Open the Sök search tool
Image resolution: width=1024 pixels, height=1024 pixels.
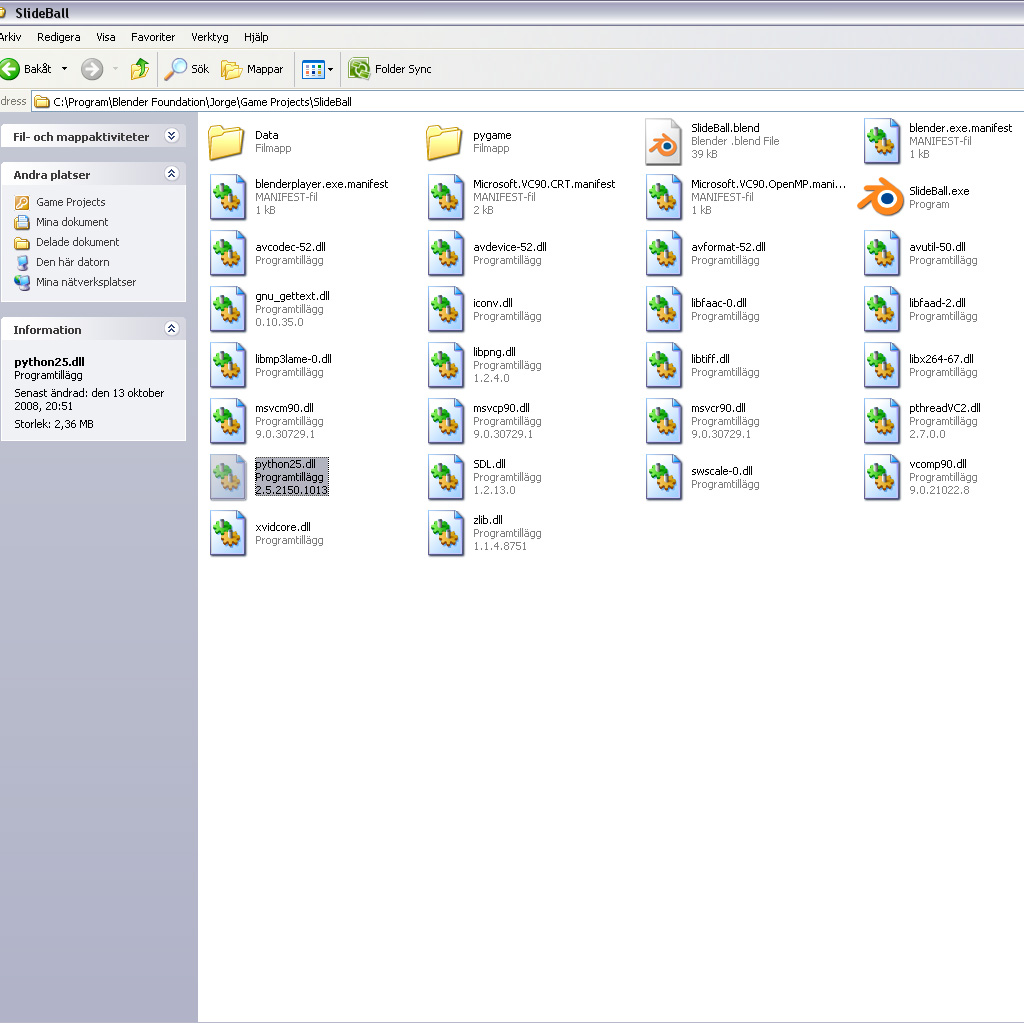click(187, 69)
